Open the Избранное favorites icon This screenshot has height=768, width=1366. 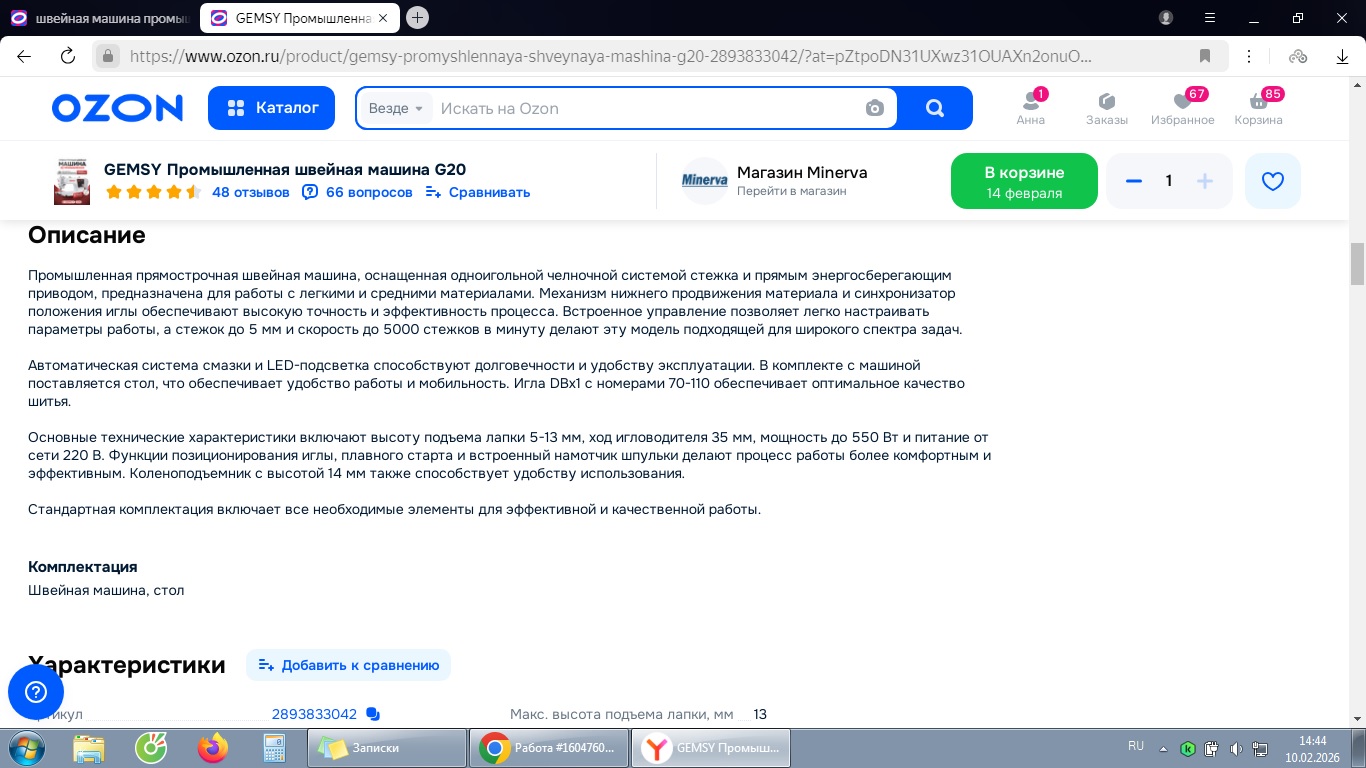1182,108
